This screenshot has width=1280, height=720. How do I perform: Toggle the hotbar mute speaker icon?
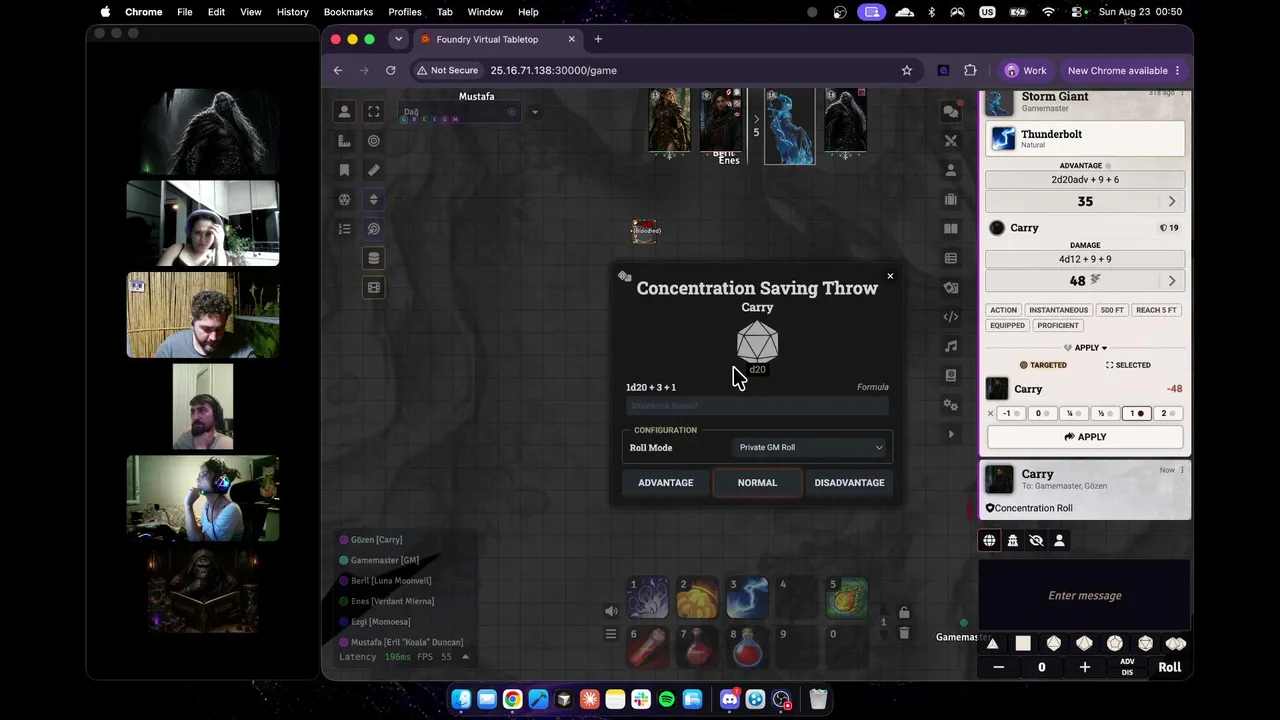611,611
